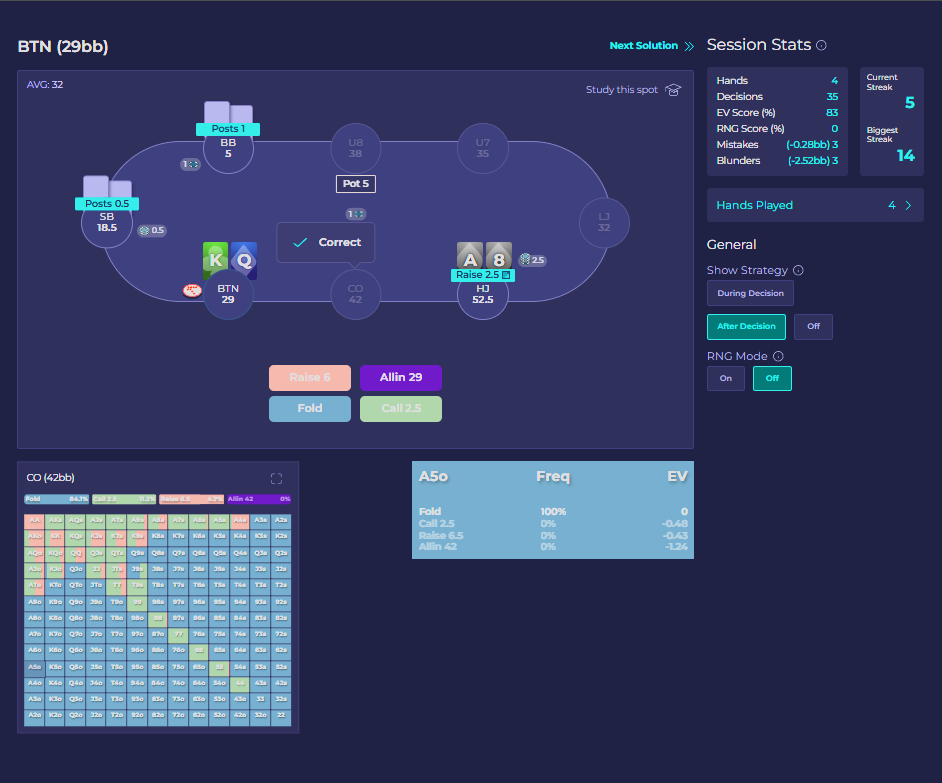Click the Biggest Streak value 14

906,156
